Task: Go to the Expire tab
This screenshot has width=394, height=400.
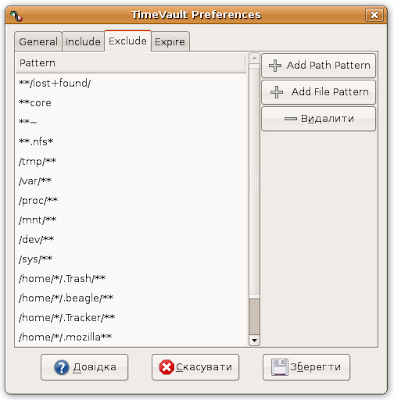Action: tap(170, 42)
